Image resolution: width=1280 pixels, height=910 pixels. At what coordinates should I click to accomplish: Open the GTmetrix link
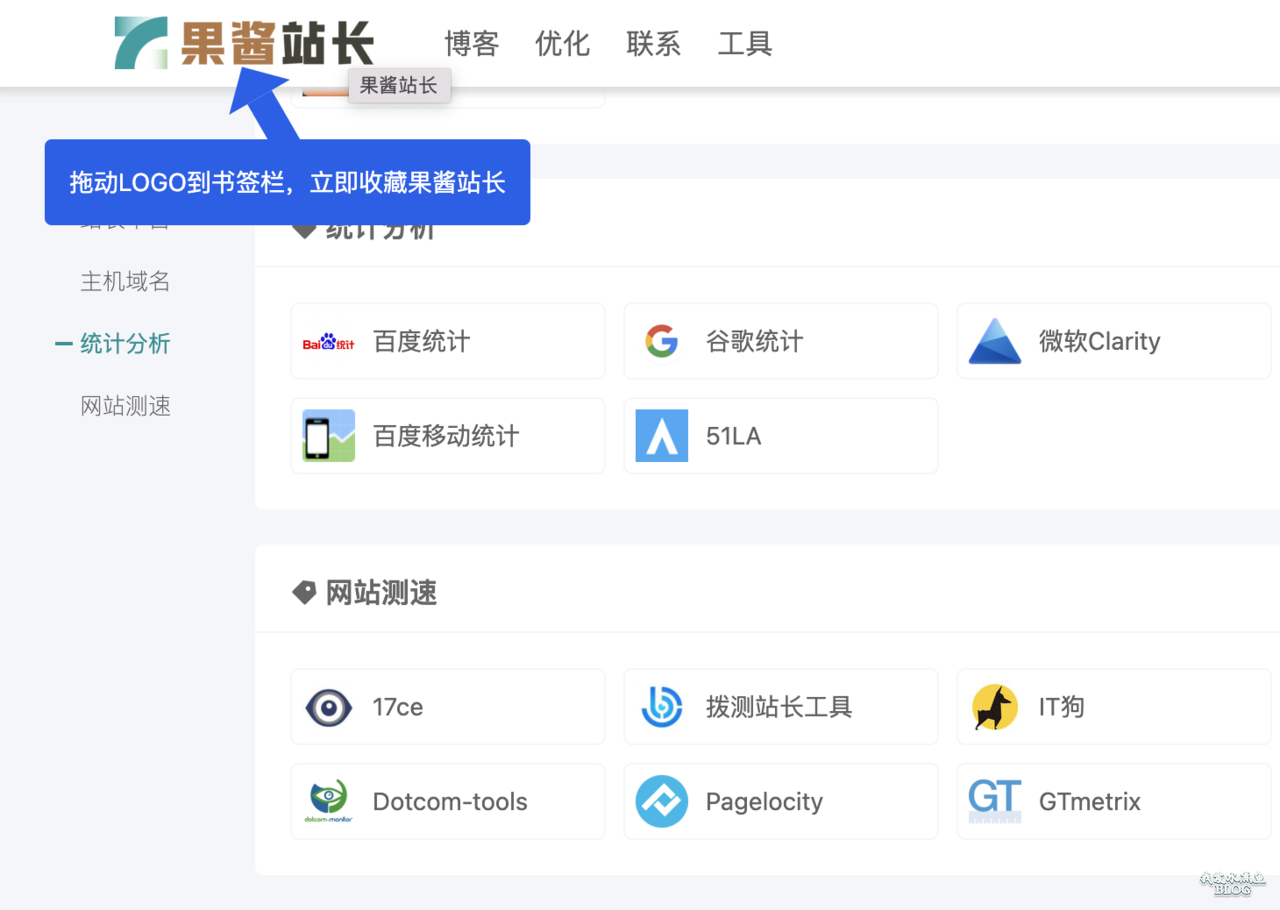click(1090, 801)
